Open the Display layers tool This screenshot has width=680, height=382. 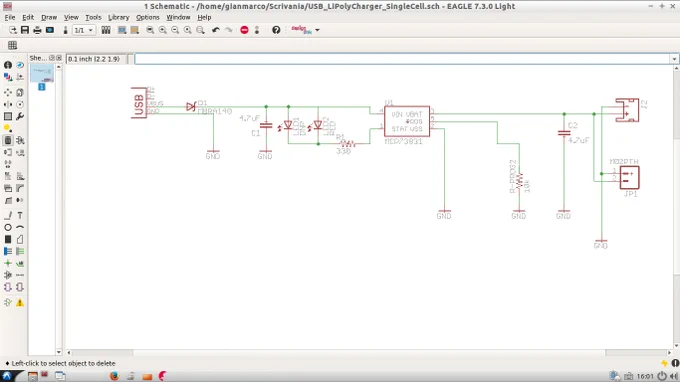click(x=8, y=77)
